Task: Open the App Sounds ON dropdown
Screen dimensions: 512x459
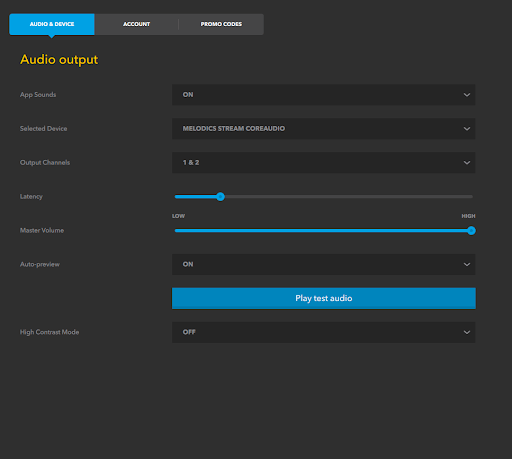Action: pyautogui.click(x=324, y=95)
